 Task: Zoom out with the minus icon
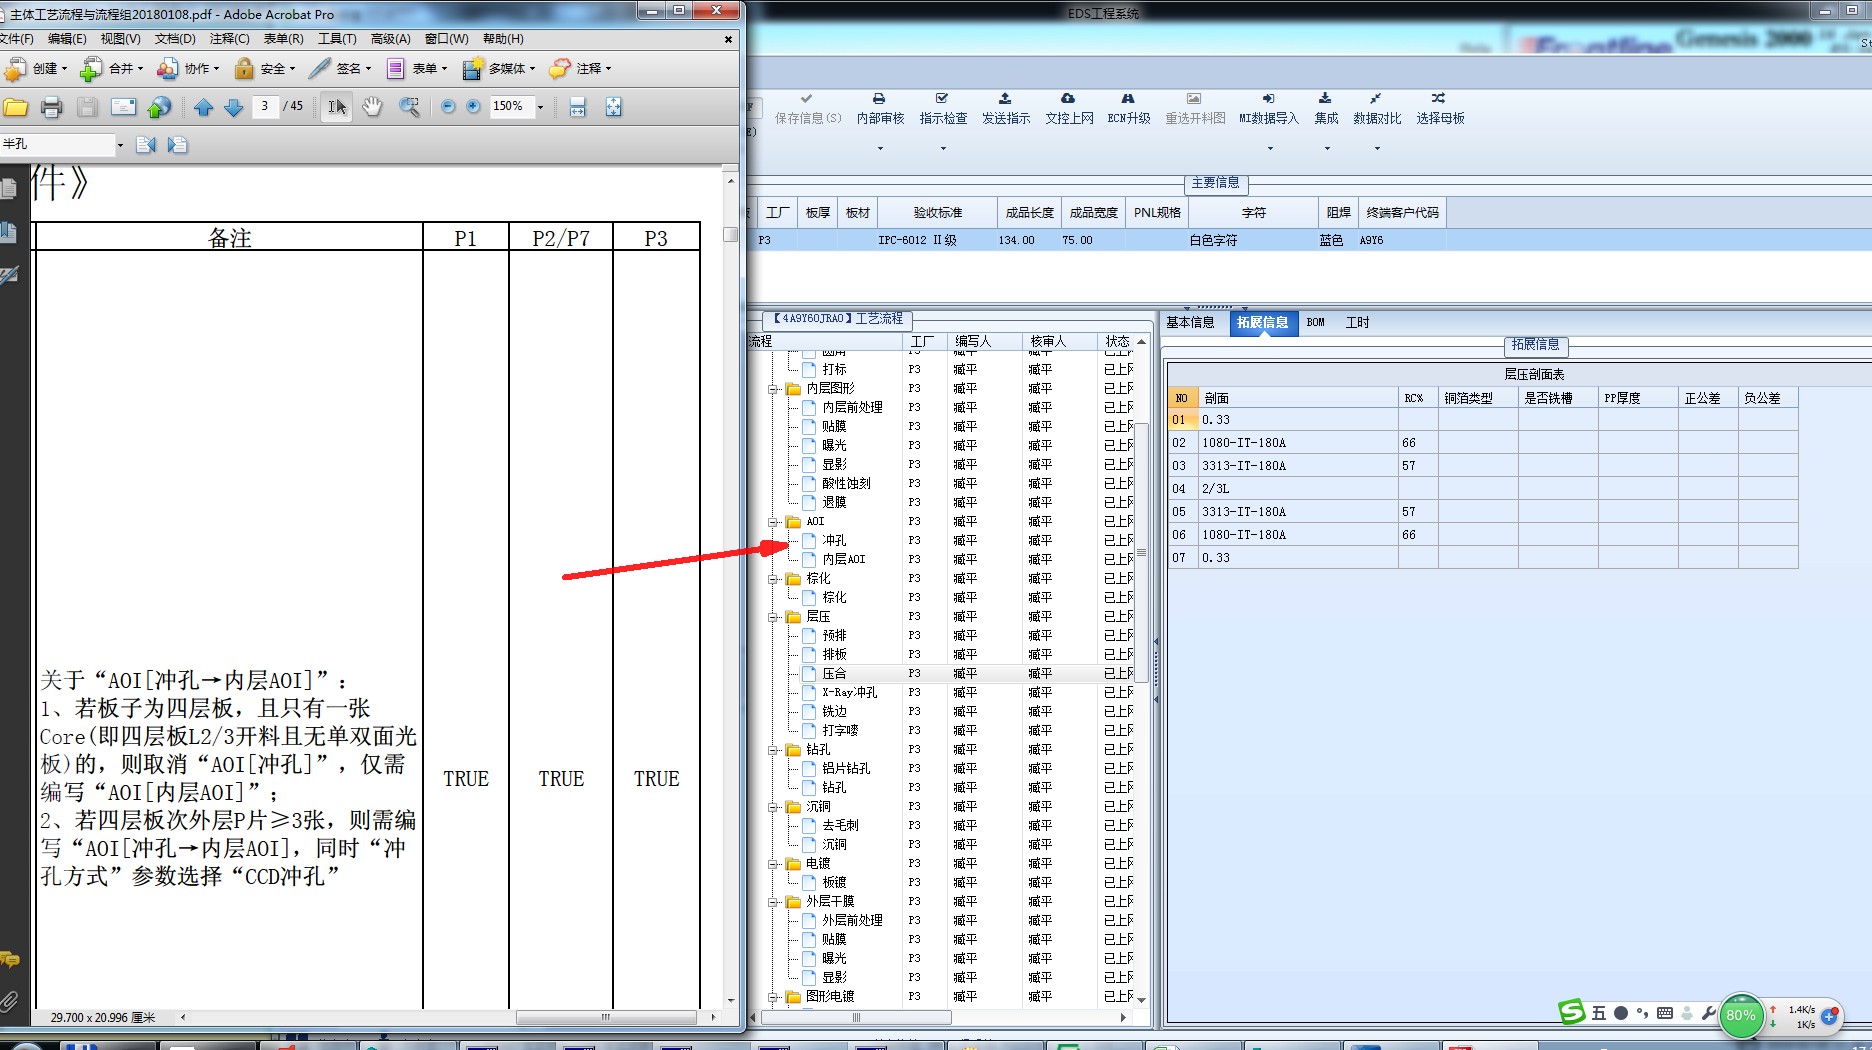coord(448,107)
